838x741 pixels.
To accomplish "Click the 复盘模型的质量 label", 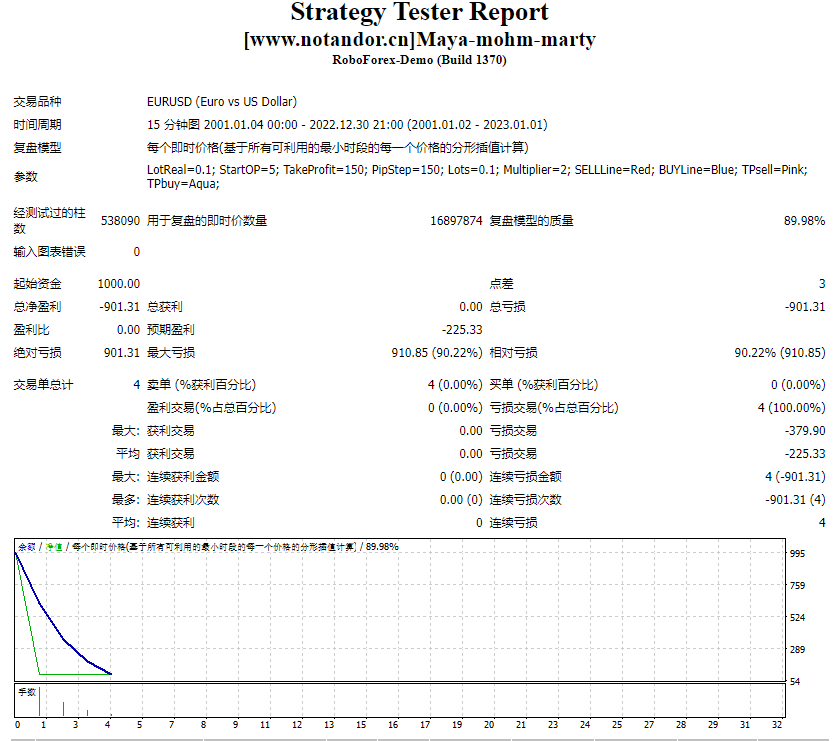I will click(531, 221).
